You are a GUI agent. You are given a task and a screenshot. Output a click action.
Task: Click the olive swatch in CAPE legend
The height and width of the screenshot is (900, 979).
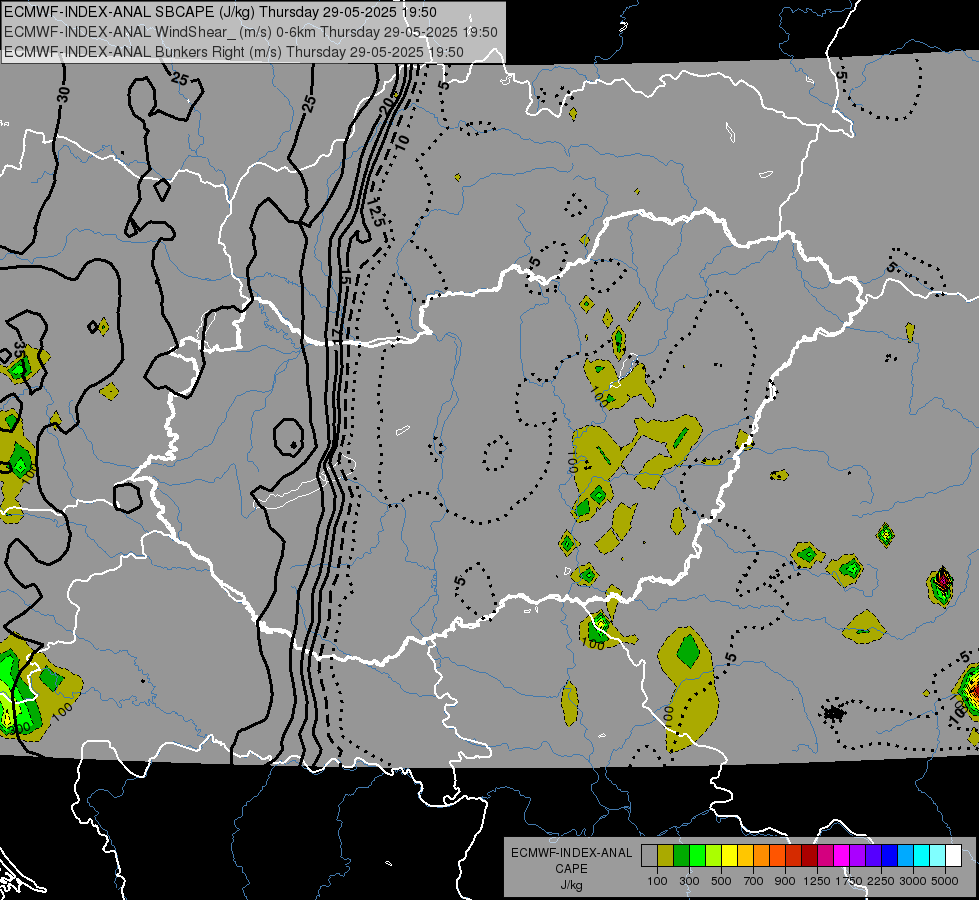[666, 855]
